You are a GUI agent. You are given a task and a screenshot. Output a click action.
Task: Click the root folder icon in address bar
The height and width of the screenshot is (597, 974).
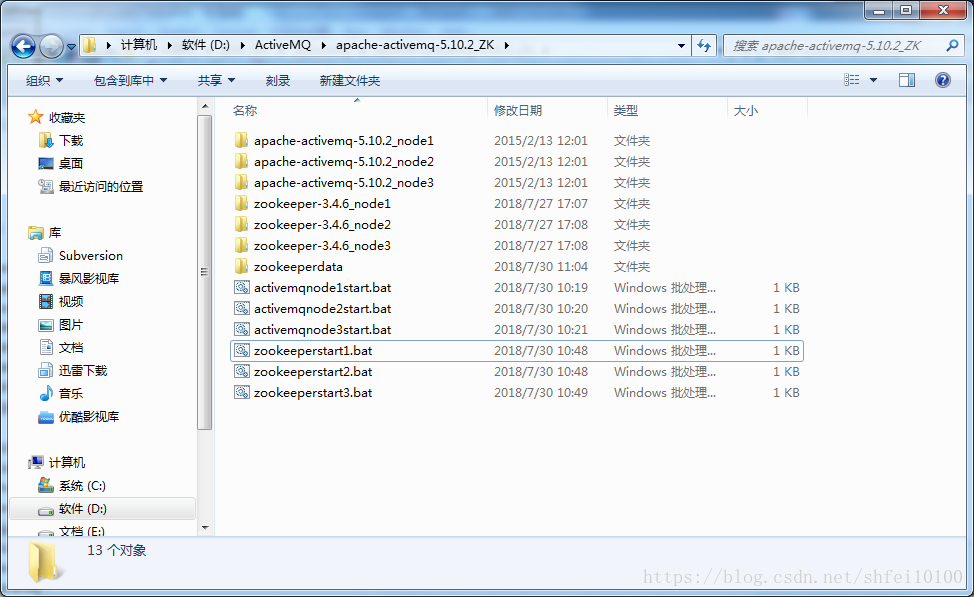[90, 45]
